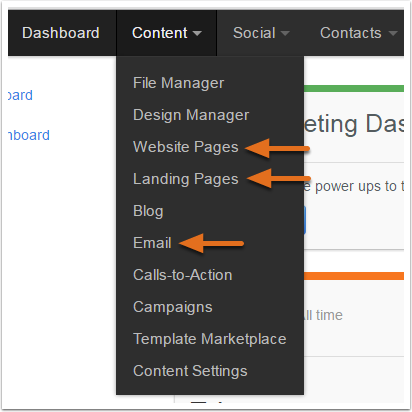
Task: Expand the Contacts dropdown arrow
Action: [393, 33]
